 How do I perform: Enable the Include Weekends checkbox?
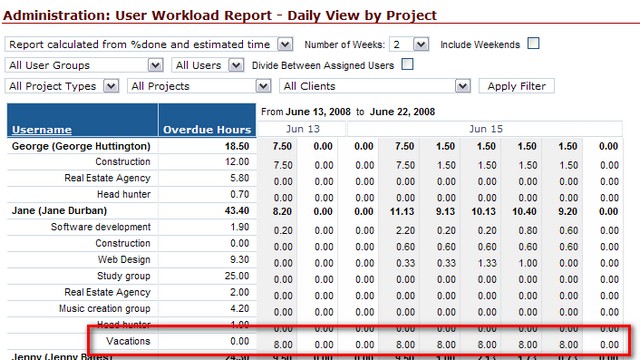pos(533,43)
